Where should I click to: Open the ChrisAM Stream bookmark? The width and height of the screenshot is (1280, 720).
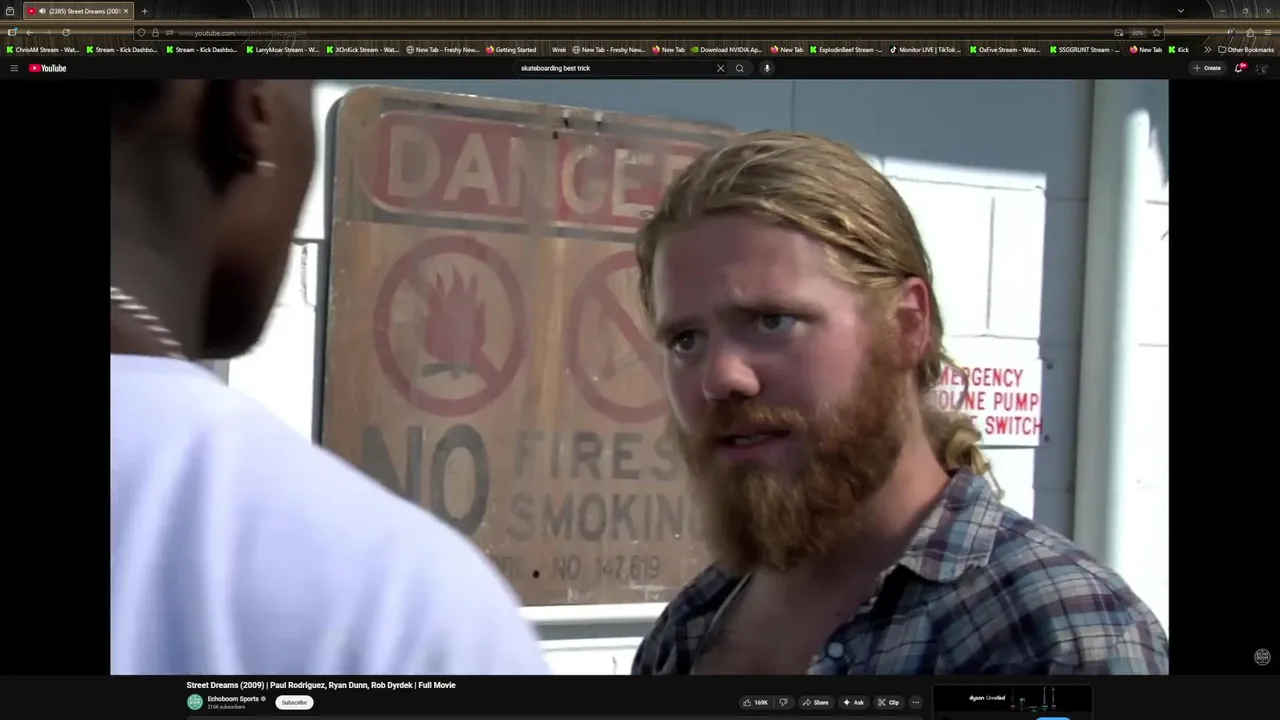[x=43, y=49]
